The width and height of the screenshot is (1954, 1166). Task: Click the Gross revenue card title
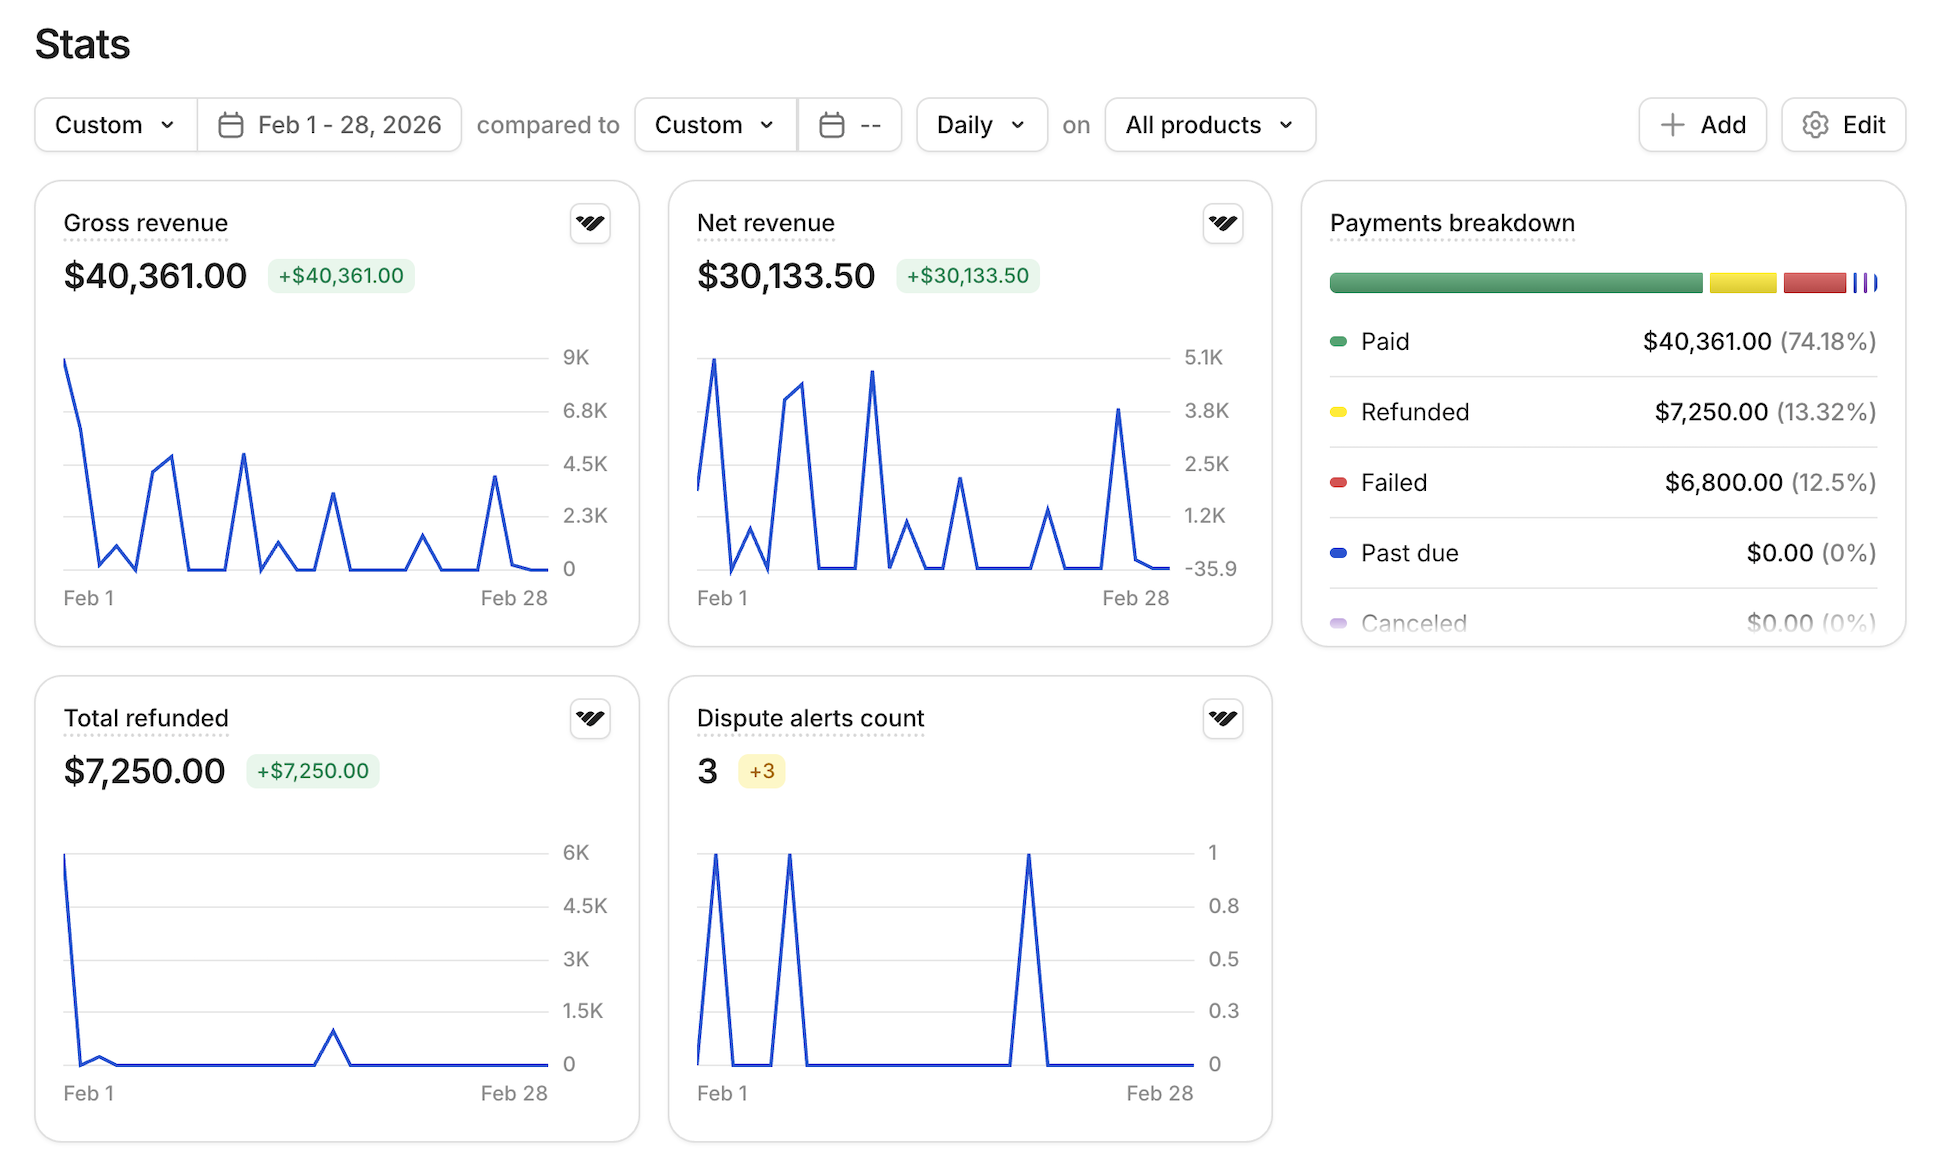146,223
